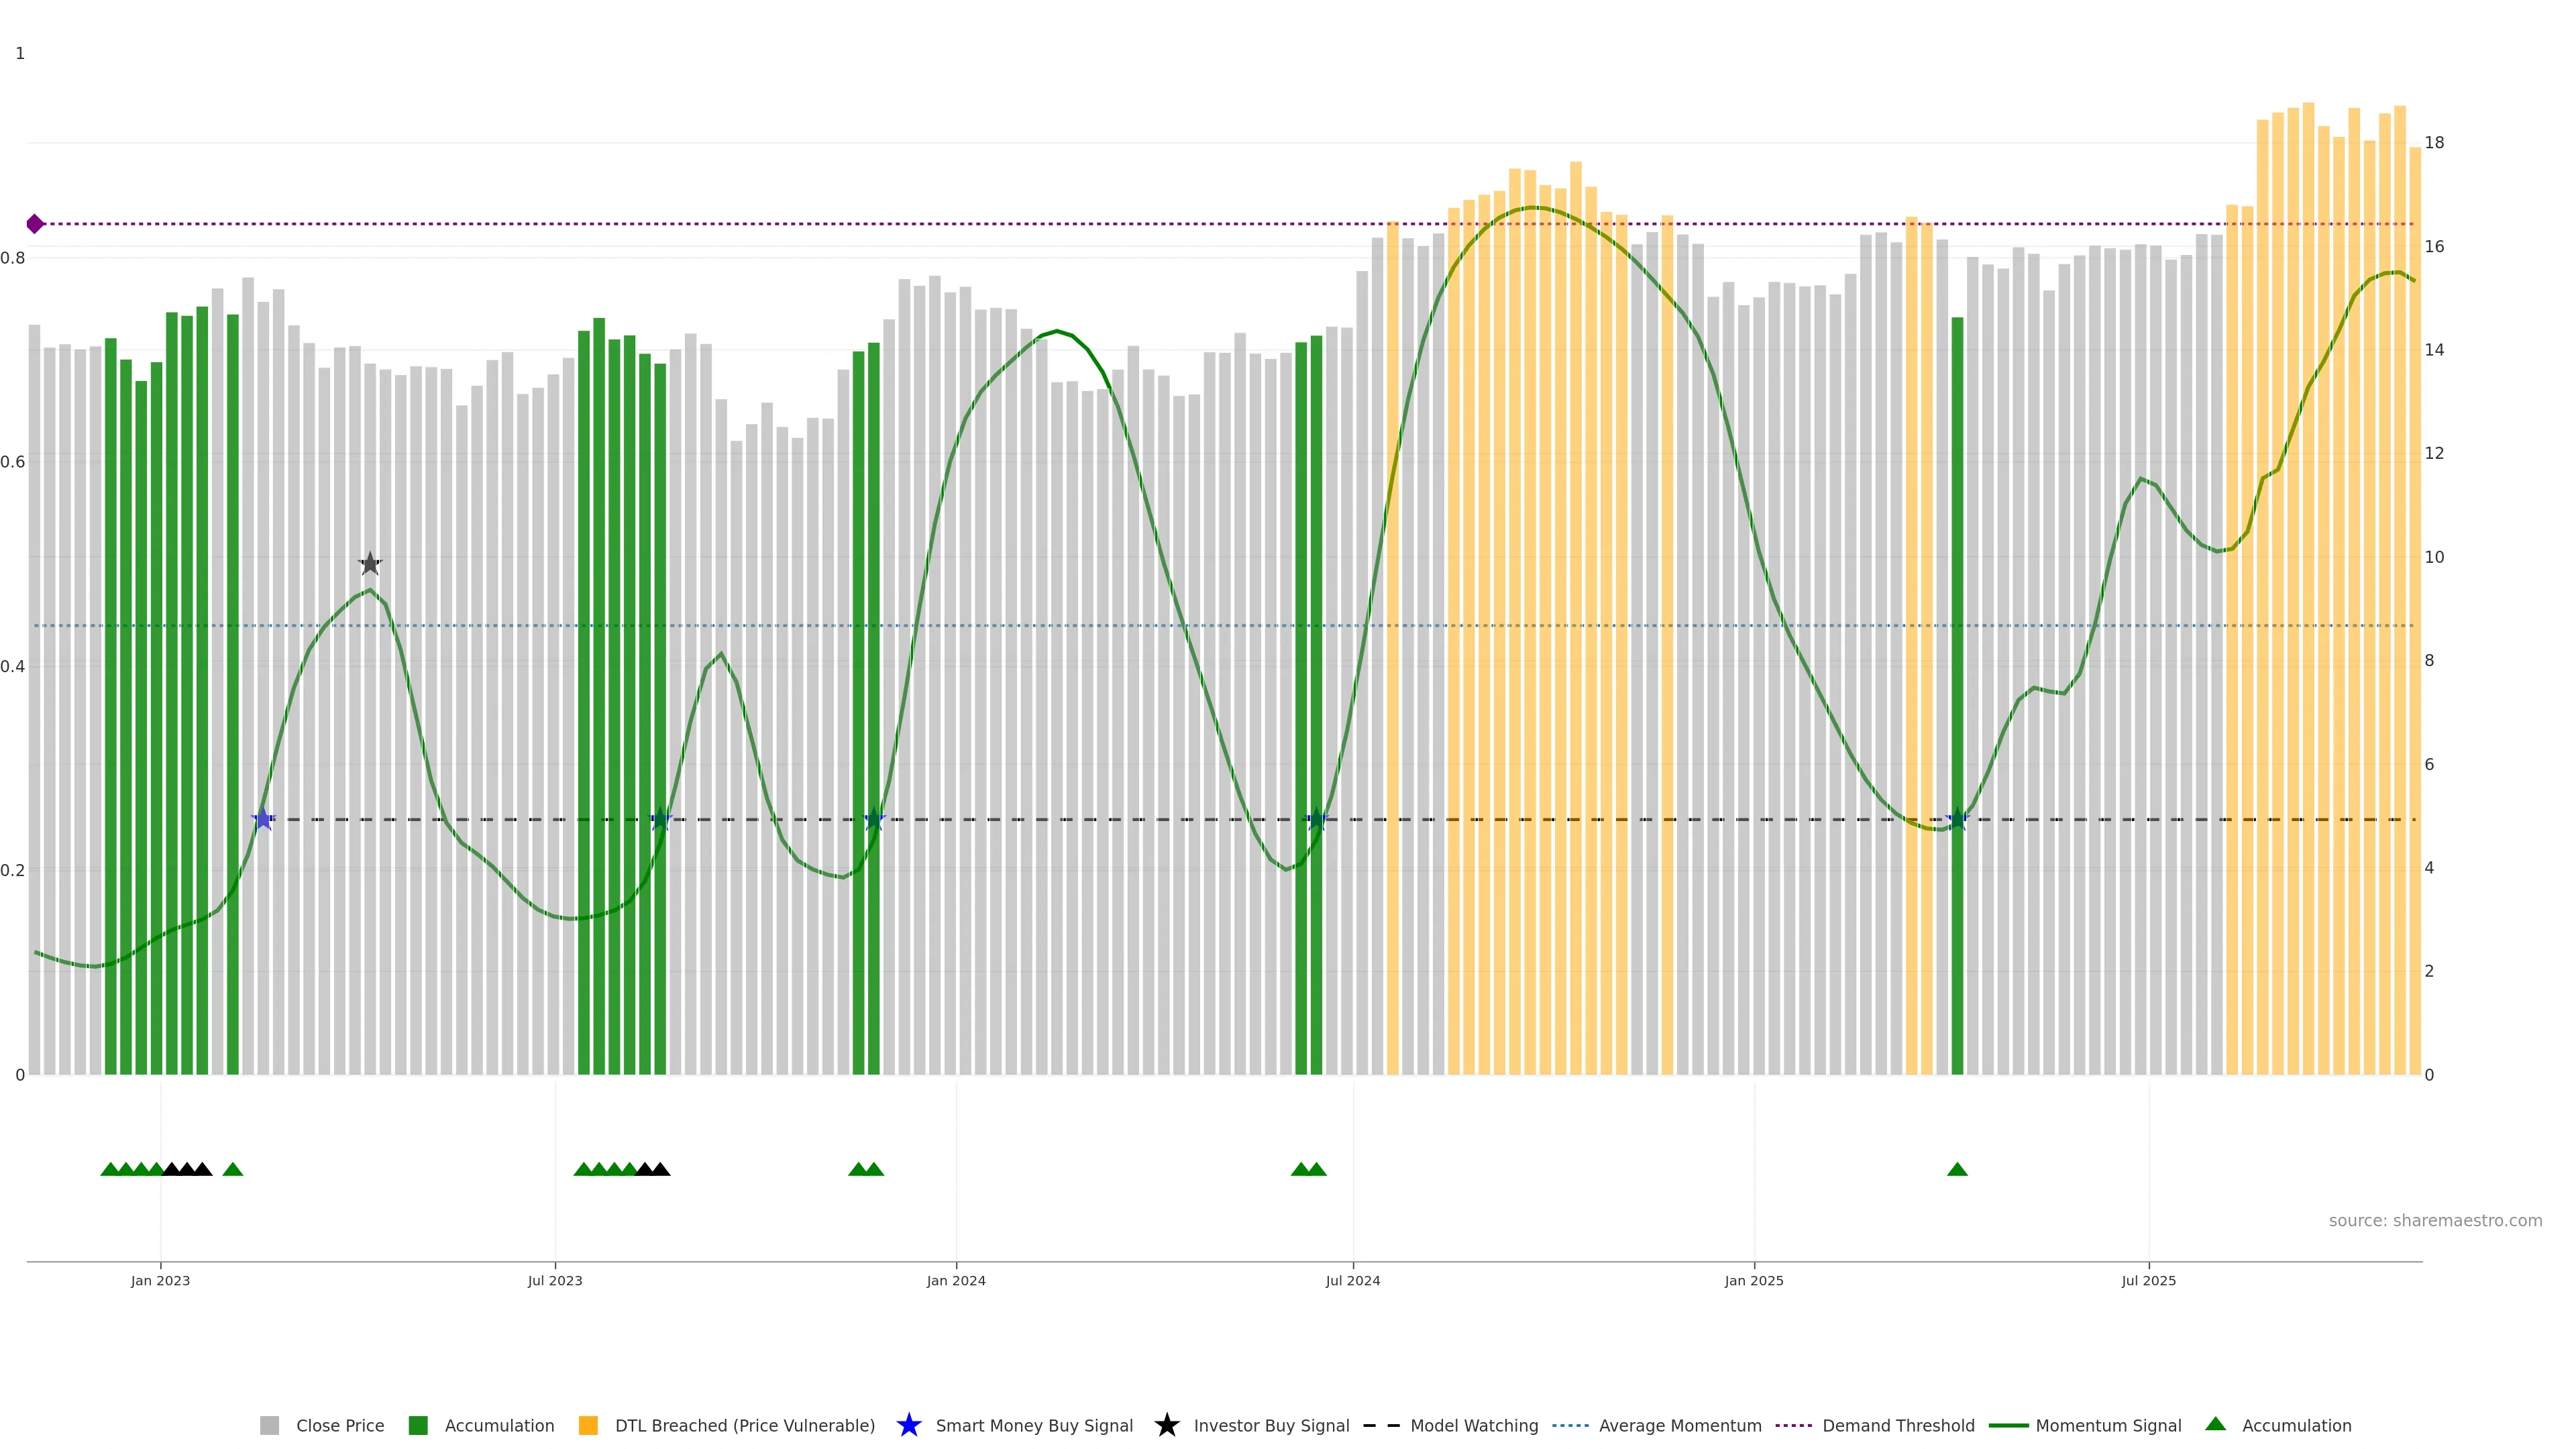Toggle the DTL Breached legend entry
The width and height of the screenshot is (2576, 1449).
(744, 1425)
